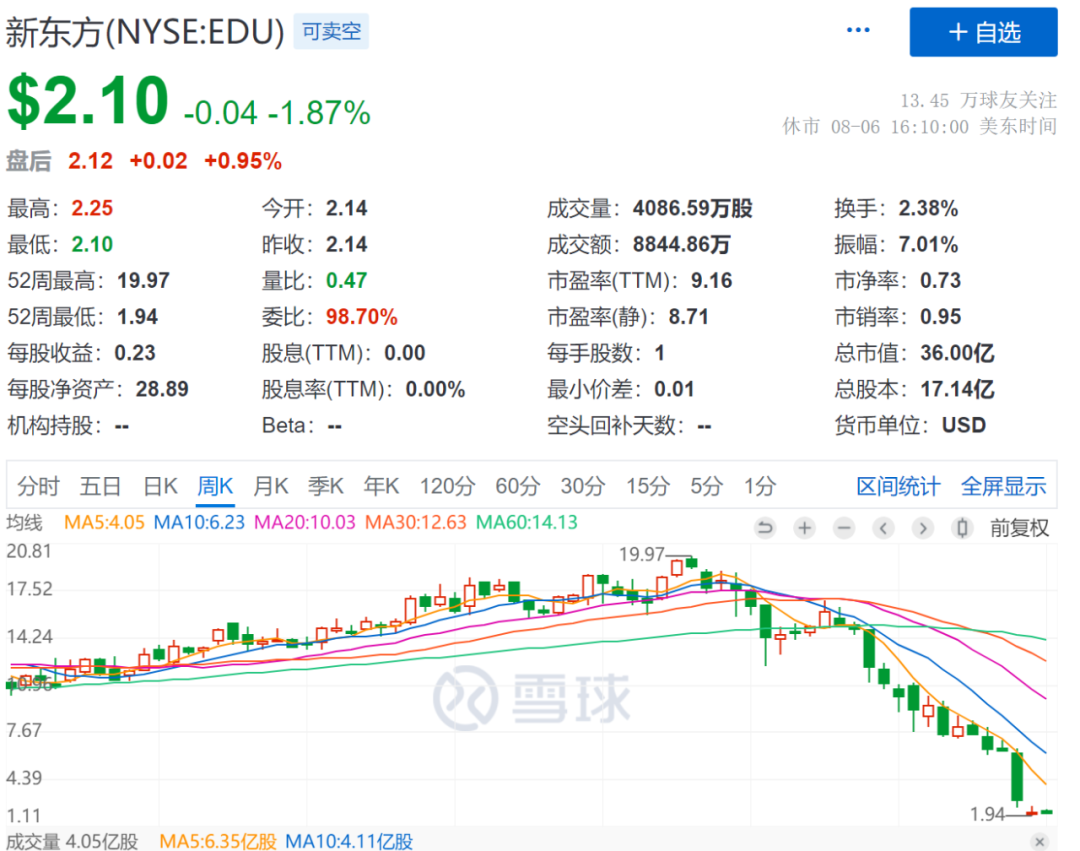Move chart right with the forward chevron
This screenshot has width=1080, height=851.
[923, 528]
